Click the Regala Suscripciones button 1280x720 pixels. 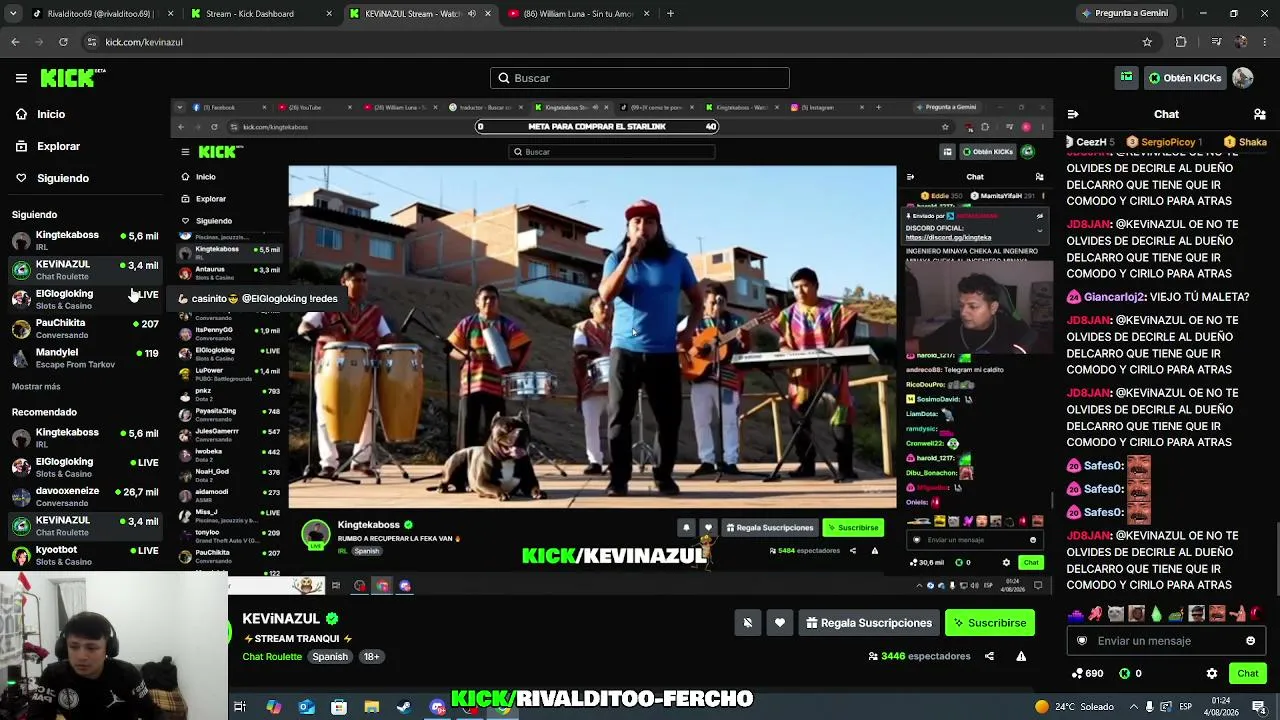click(x=869, y=623)
